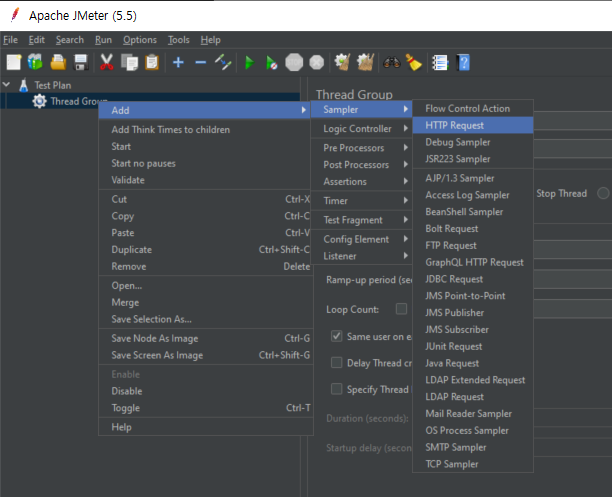Open the Tools menu
This screenshot has width=612, height=497.
coord(178,40)
